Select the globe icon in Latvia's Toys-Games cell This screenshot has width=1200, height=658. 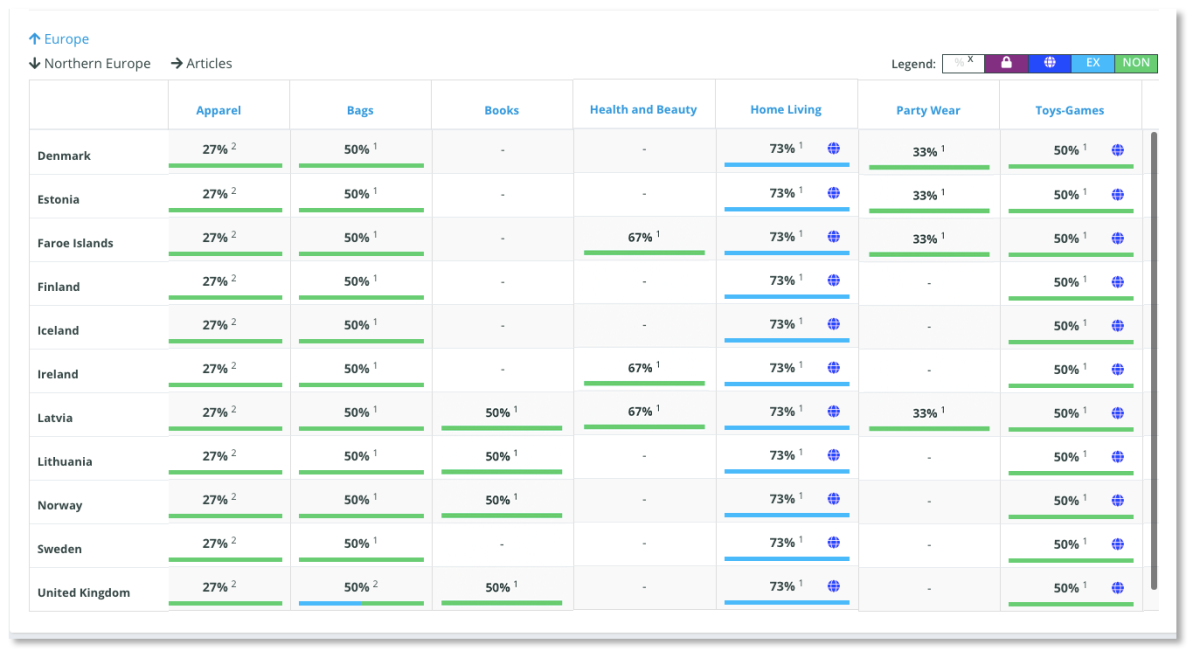pos(1117,412)
